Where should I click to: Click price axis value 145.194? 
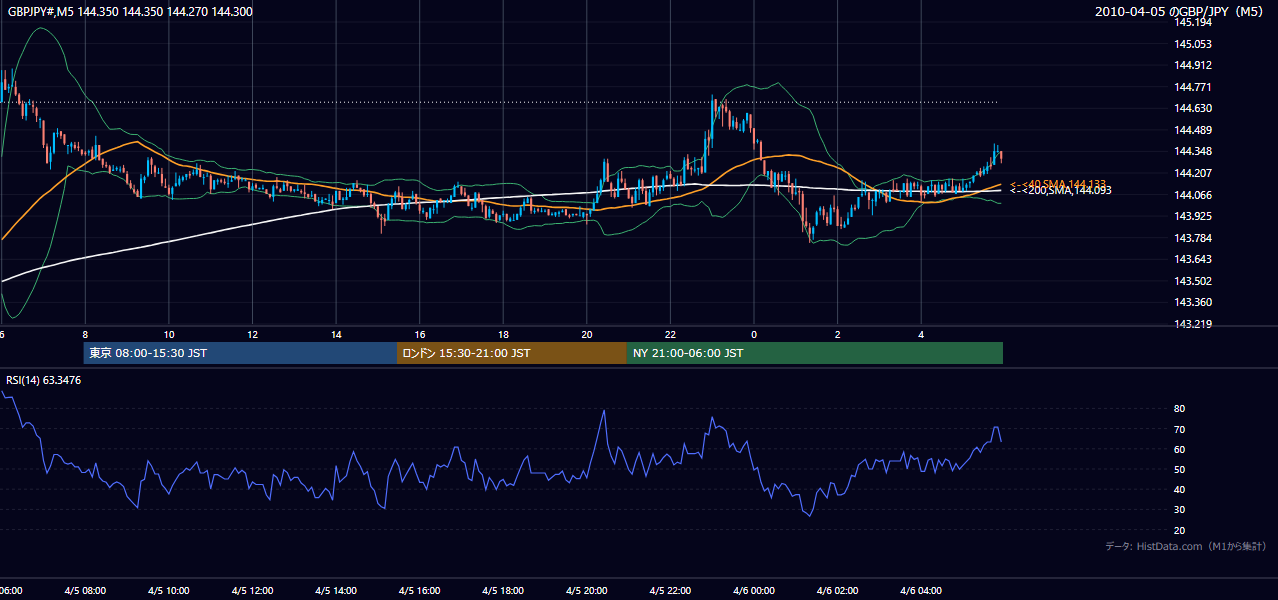click(x=1193, y=22)
